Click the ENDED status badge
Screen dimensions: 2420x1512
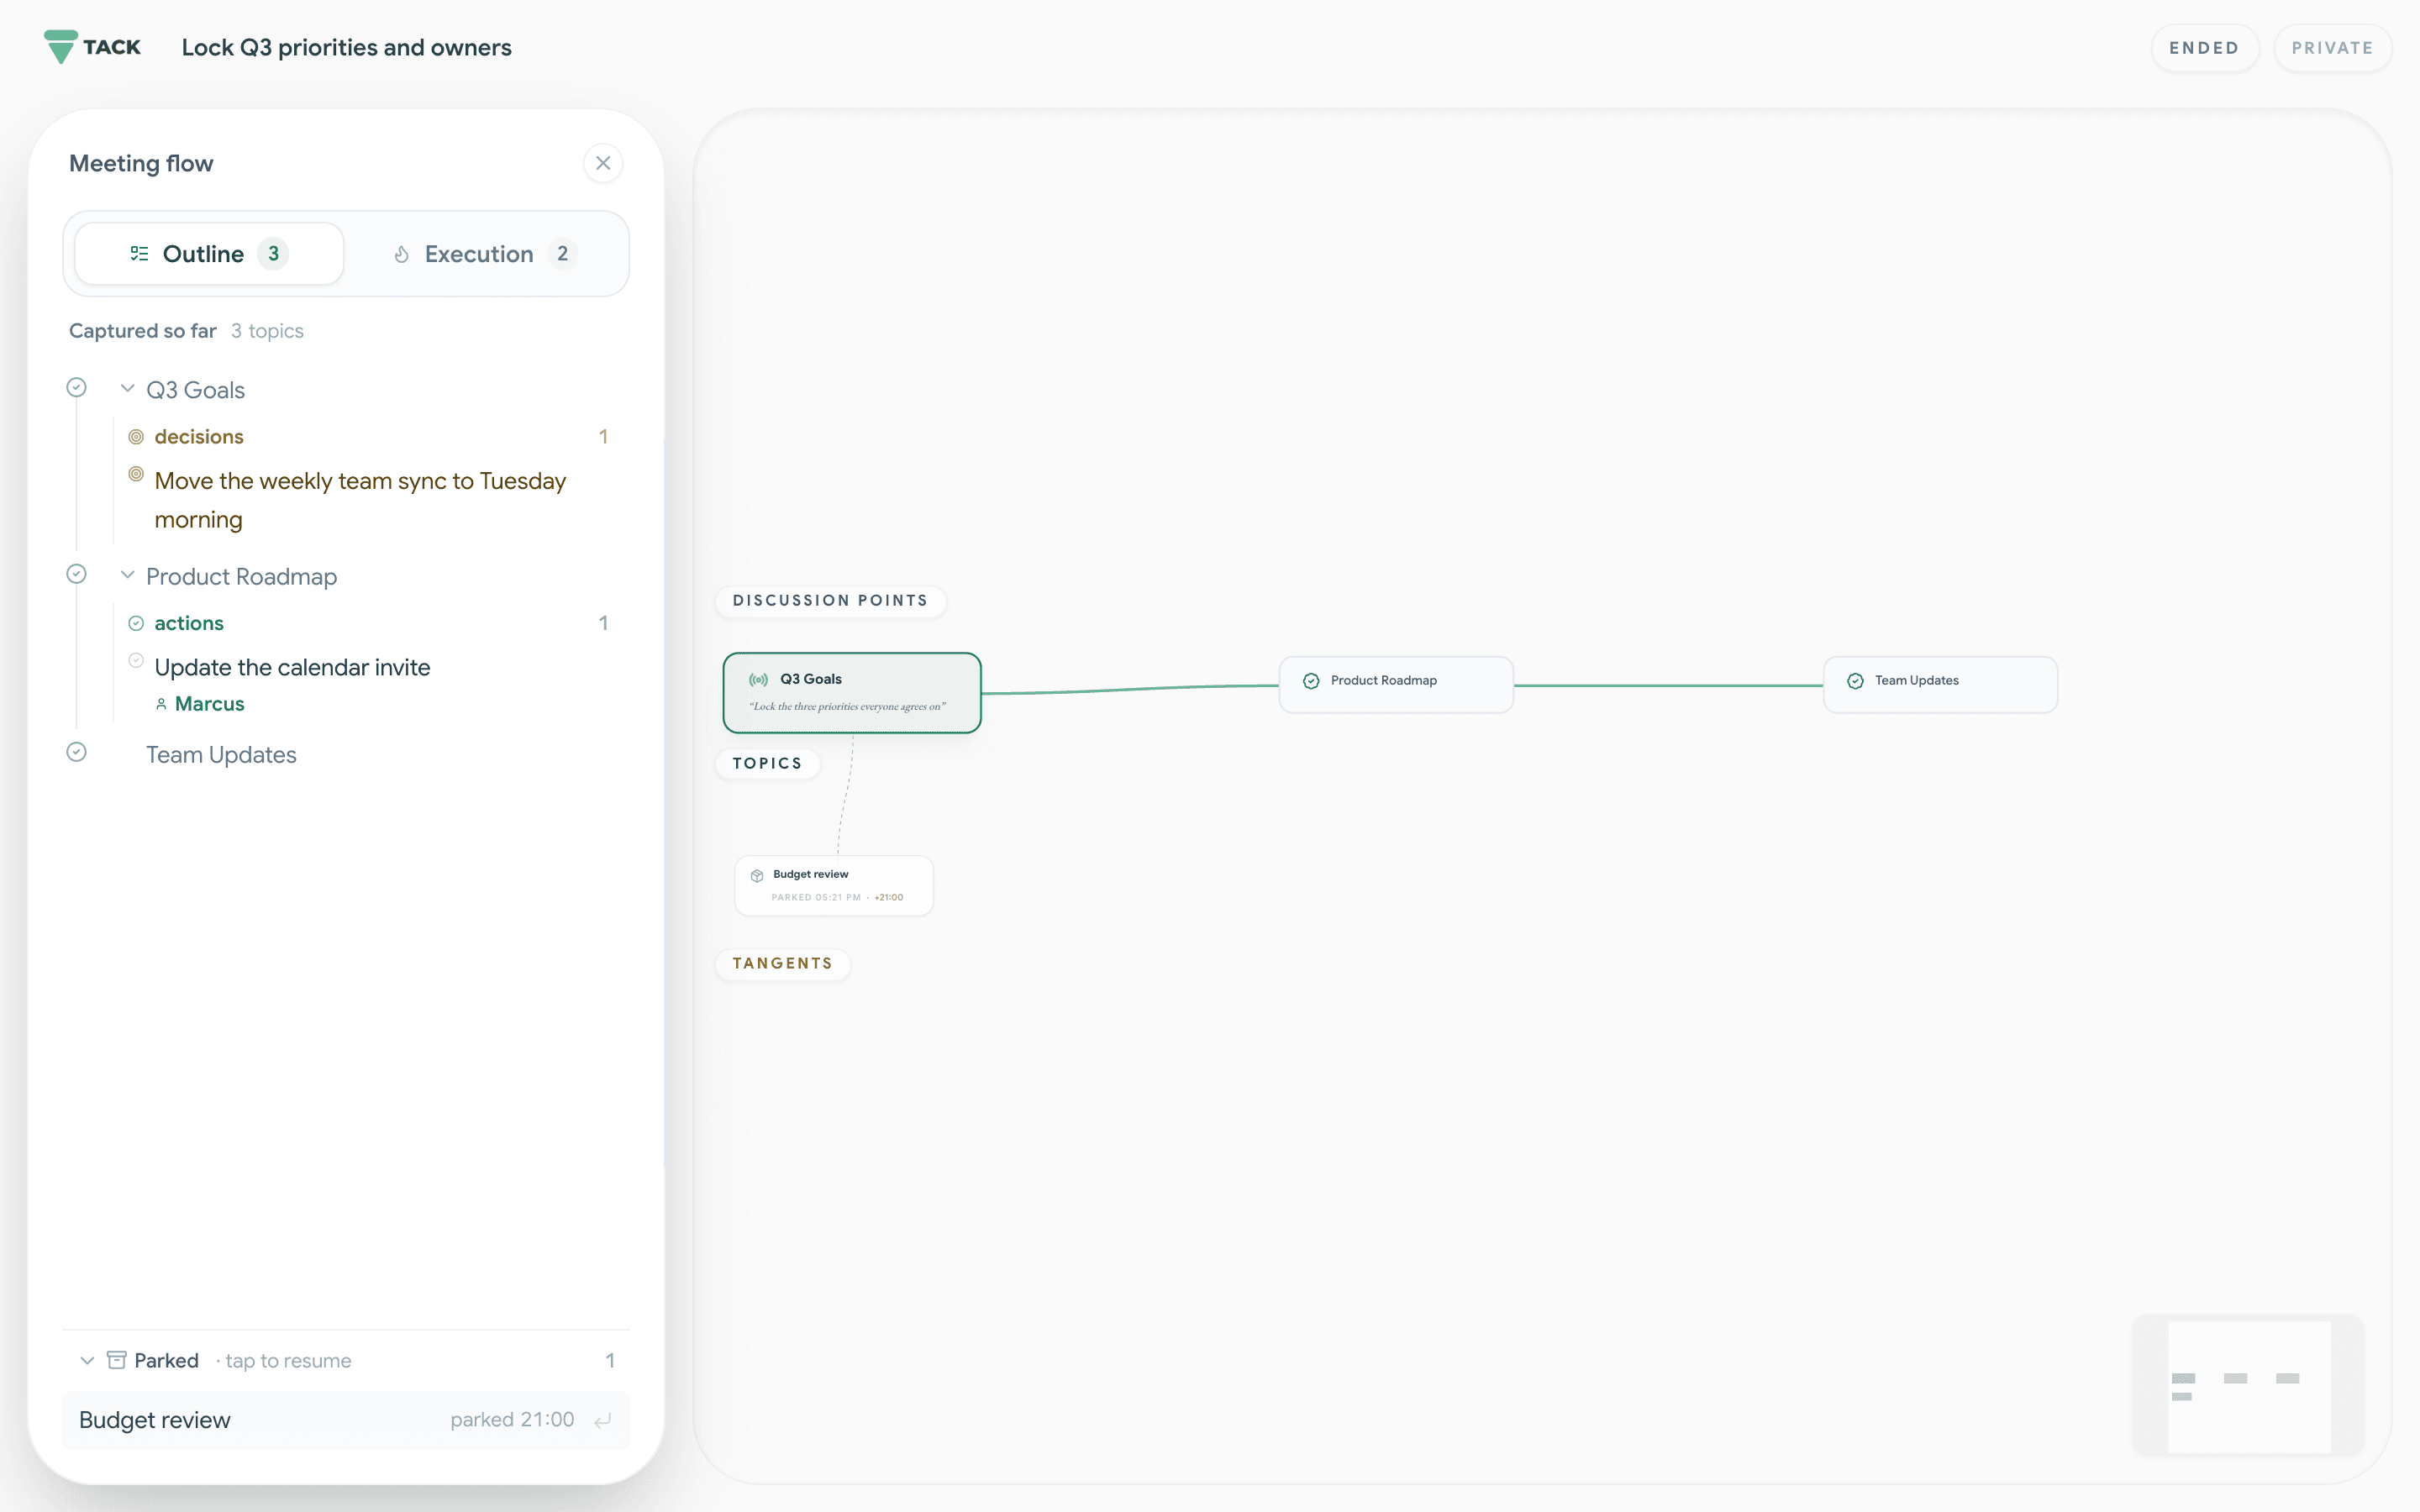(x=2204, y=48)
